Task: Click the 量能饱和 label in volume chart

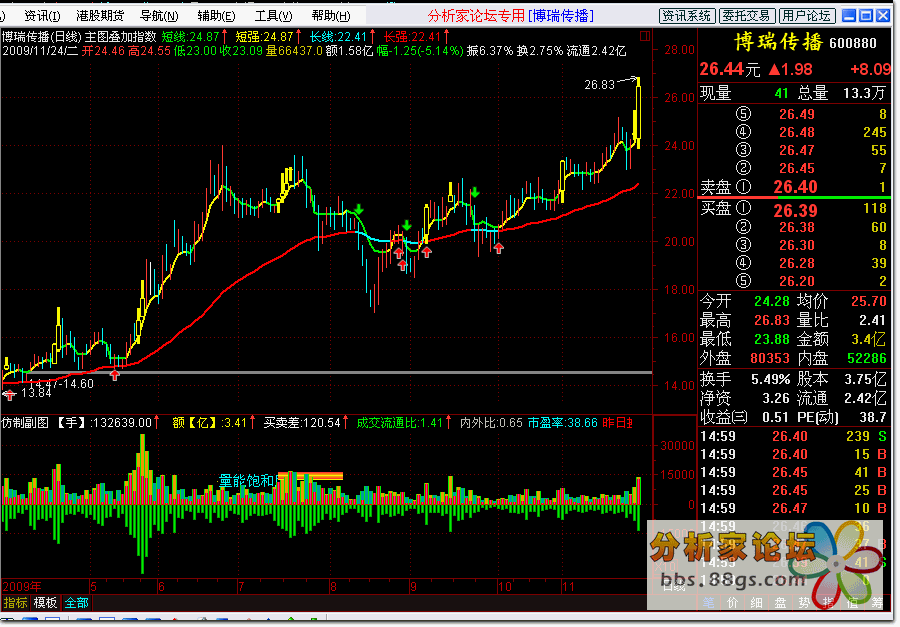Action: click(247, 481)
